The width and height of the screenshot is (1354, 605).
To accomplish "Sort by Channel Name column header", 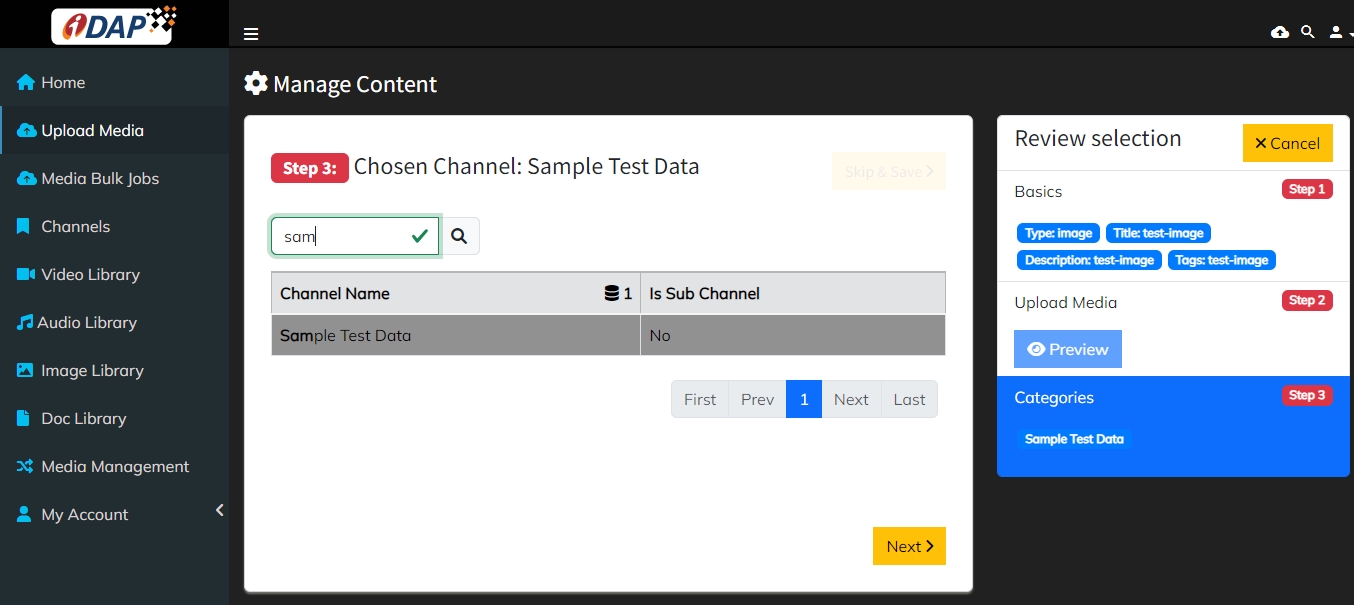I will pos(456,293).
